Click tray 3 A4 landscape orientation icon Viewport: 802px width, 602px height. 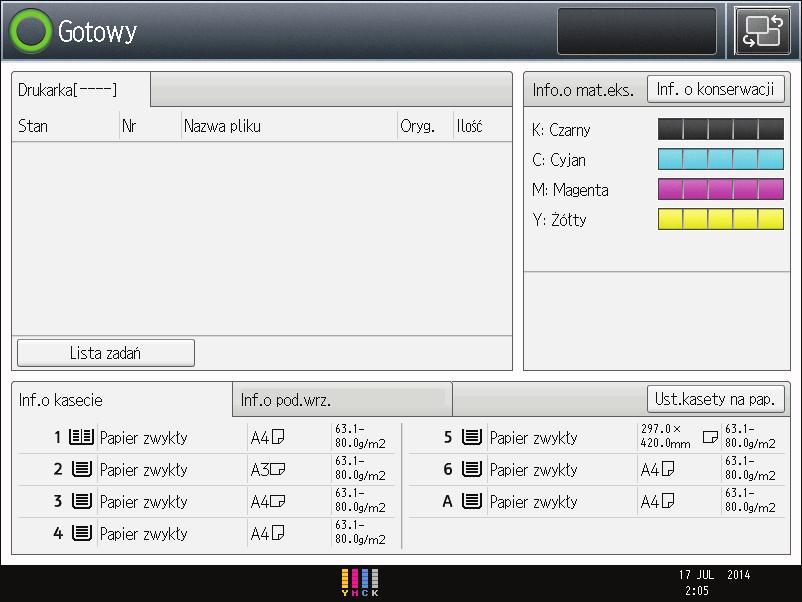pos(278,501)
